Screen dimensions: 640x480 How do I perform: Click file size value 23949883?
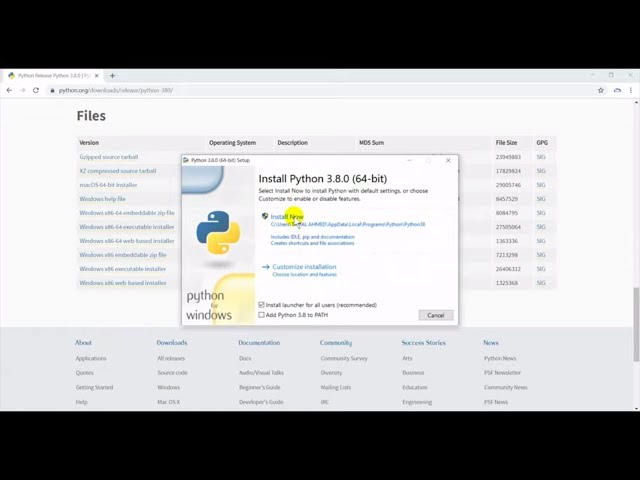tap(508, 157)
